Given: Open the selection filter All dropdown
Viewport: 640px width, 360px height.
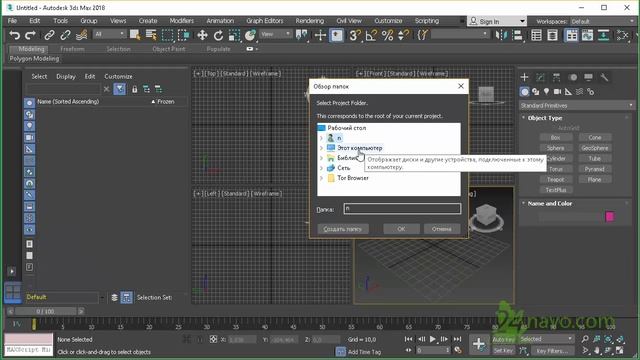Looking at the screenshot, I should (x=109, y=34).
